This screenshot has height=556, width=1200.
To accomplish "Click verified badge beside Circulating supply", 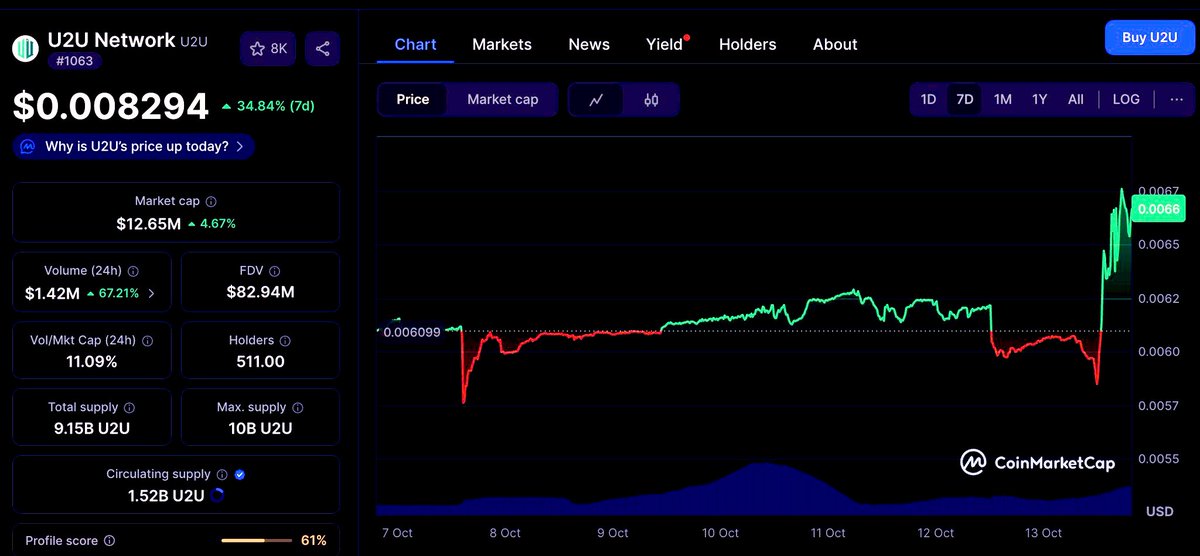I will (239, 475).
